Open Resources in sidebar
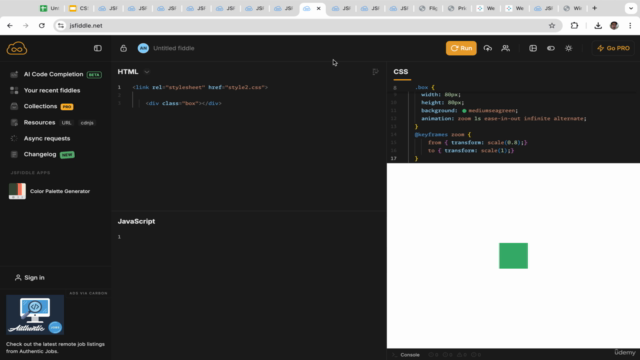 click(39, 122)
